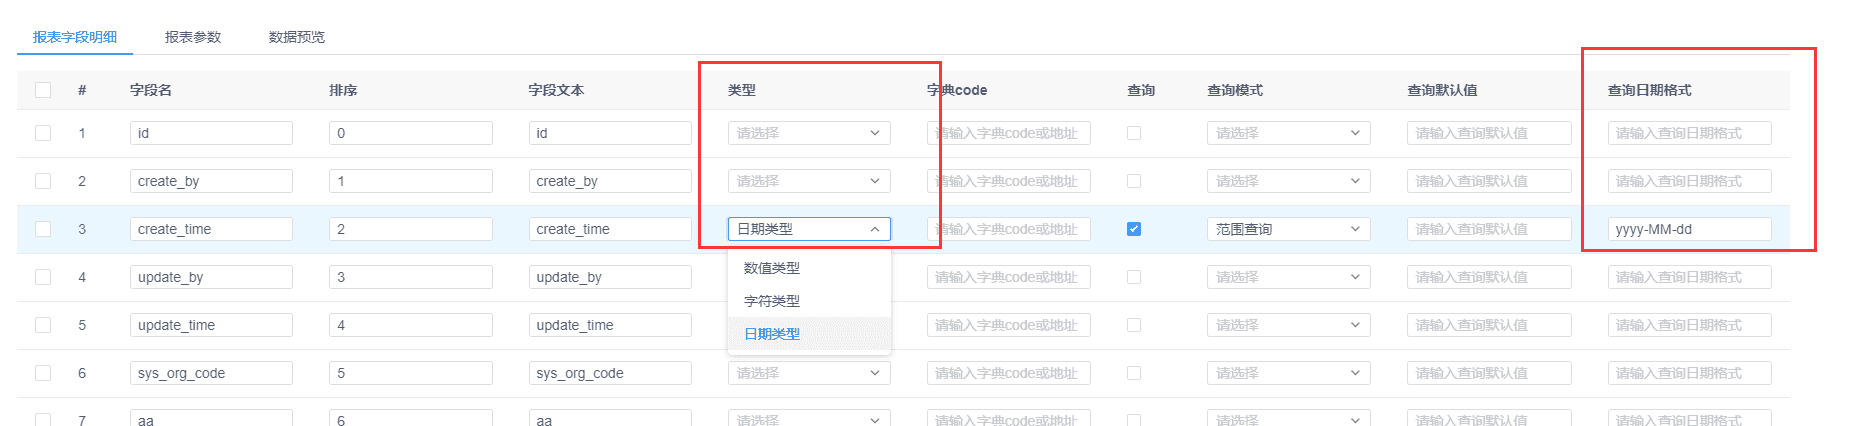The image size is (1855, 426).
Task: Open 类型 dropdown for sys_org_code row
Action: click(809, 373)
